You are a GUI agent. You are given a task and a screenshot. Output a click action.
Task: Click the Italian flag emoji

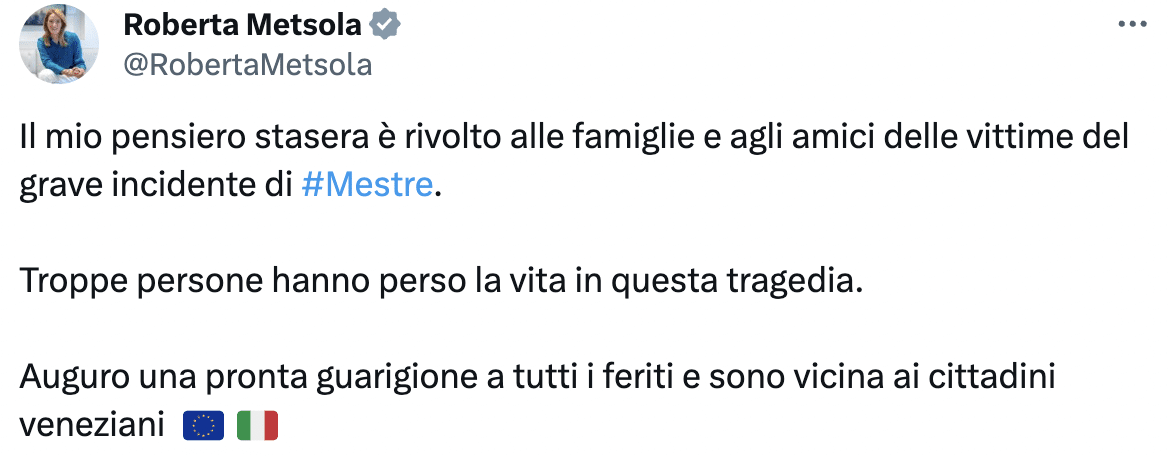257,426
